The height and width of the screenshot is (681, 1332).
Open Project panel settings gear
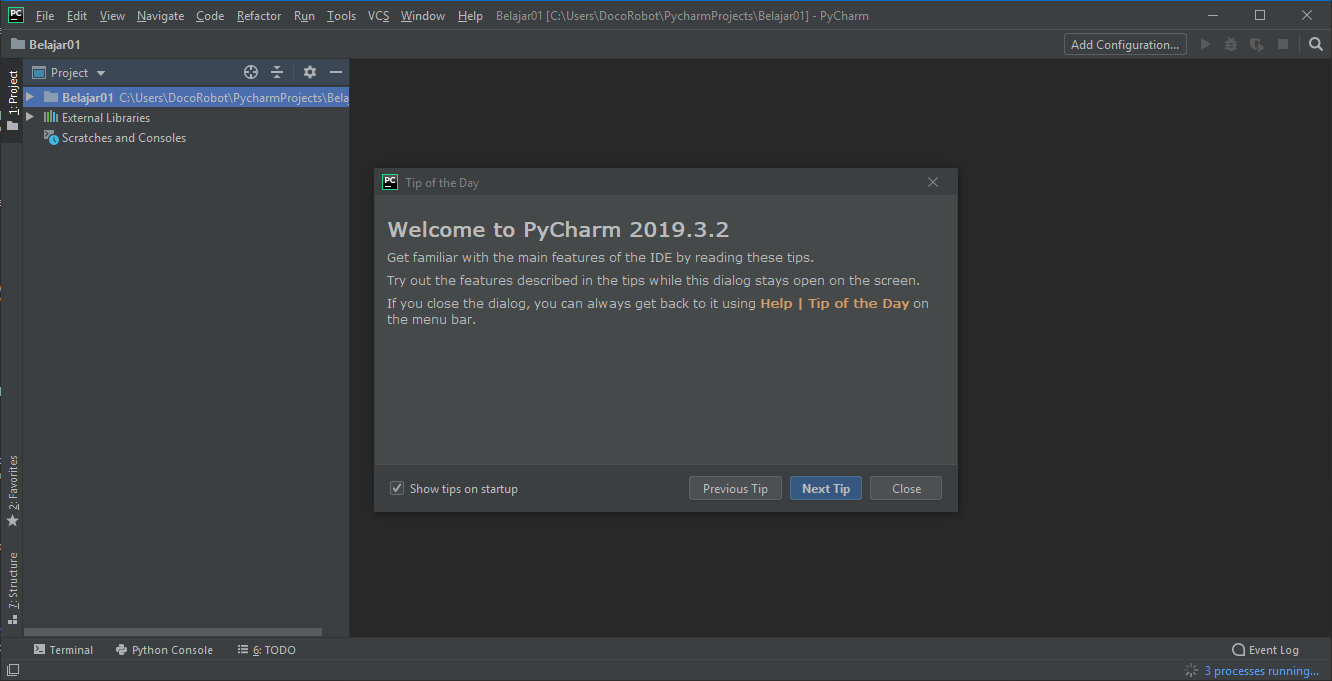point(309,72)
